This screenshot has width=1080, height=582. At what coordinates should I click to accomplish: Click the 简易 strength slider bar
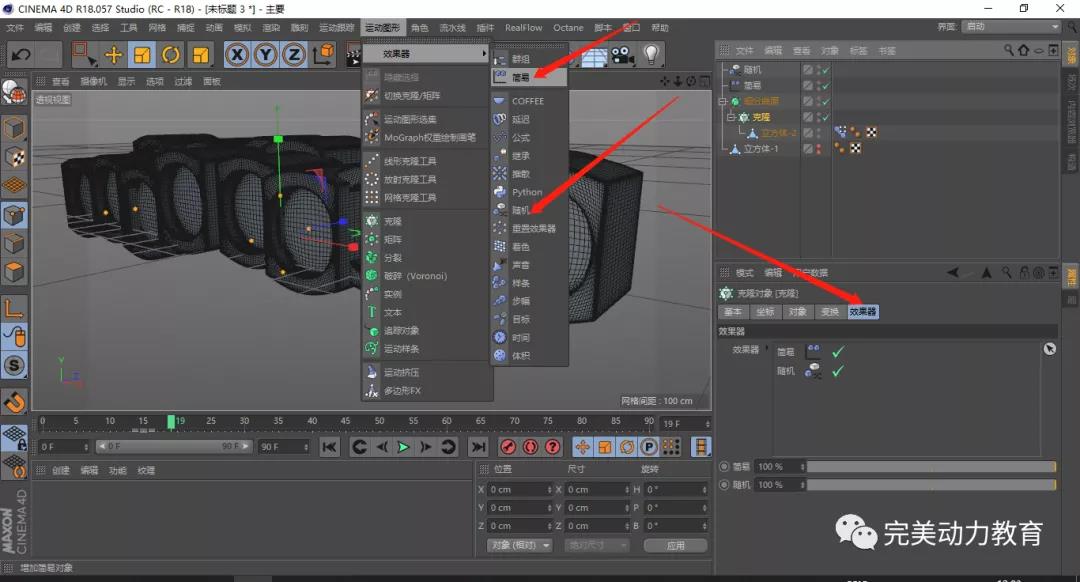[930, 467]
